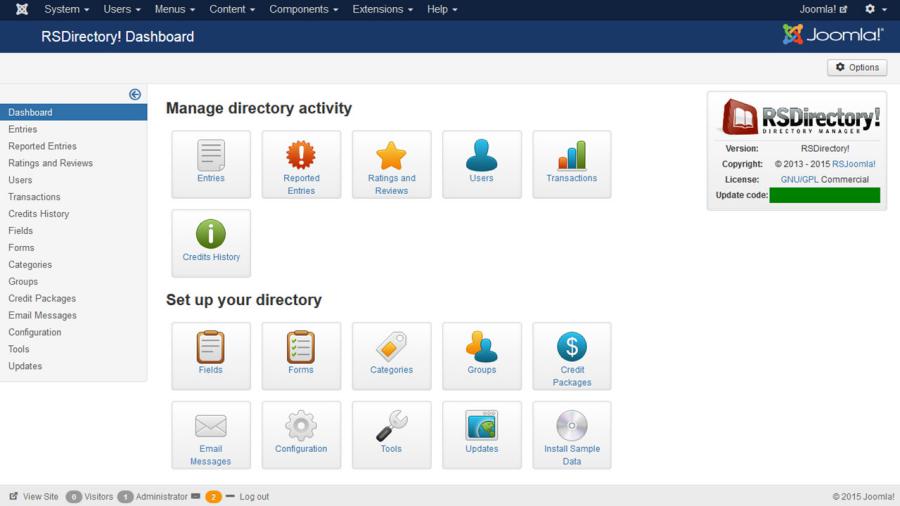Collapse the sidebar with the arrow toggle
This screenshot has width=900, height=506.
click(x=135, y=94)
